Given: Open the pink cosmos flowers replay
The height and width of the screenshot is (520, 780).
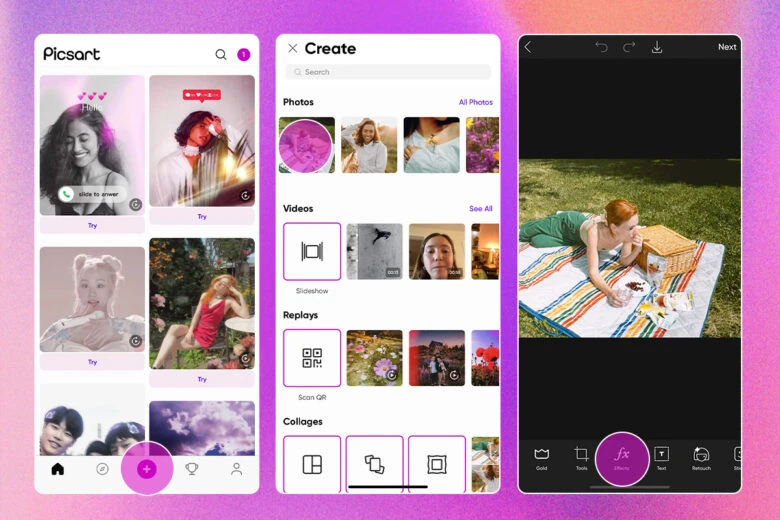Looking at the screenshot, I should [375, 358].
